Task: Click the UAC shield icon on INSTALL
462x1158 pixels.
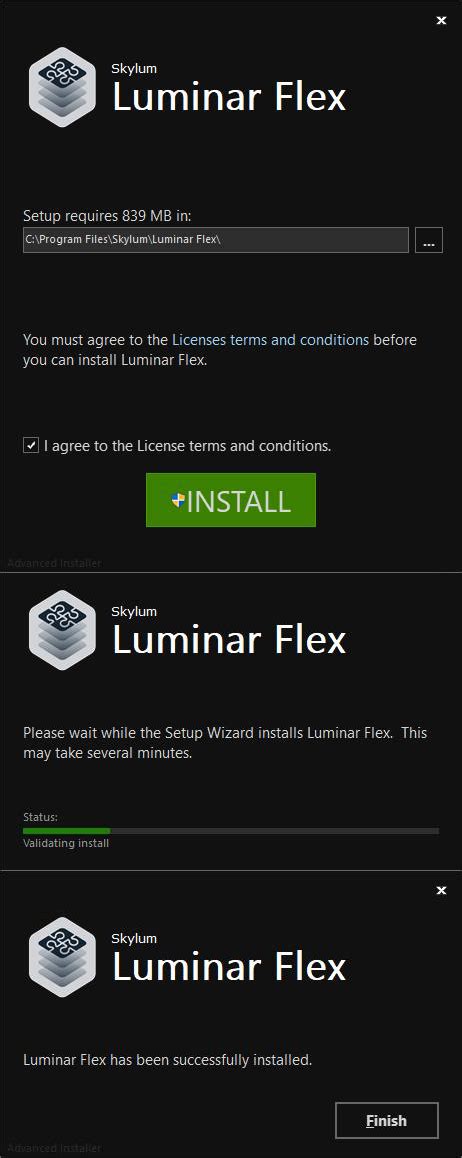Action: click(x=178, y=500)
